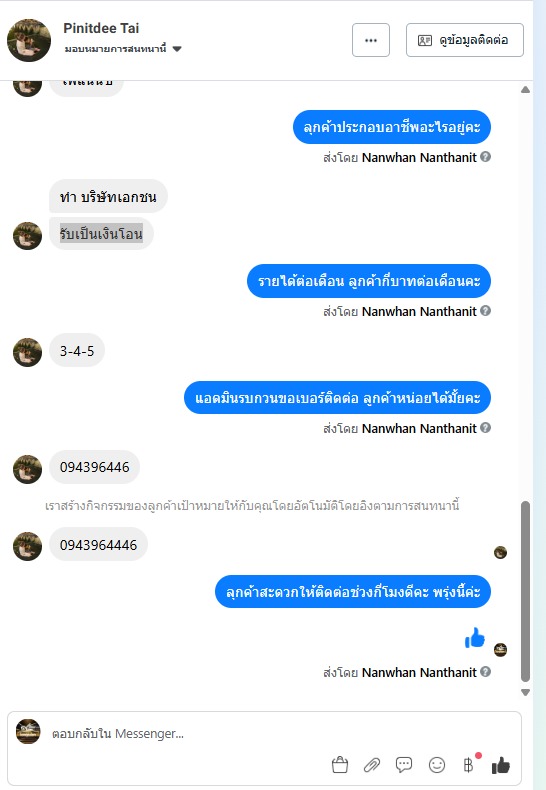Send a thumbs-up like in the composer
Image resolution: width=546 pixels, height=790 pixels.
click(x=501, y=765)
